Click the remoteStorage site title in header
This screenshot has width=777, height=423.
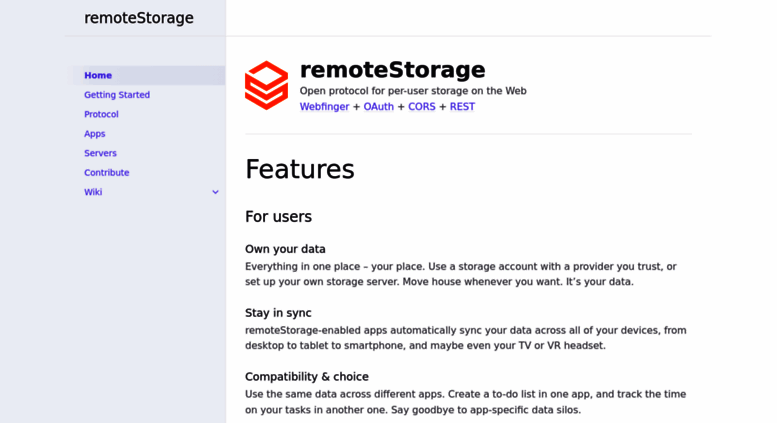coord(139,18)
